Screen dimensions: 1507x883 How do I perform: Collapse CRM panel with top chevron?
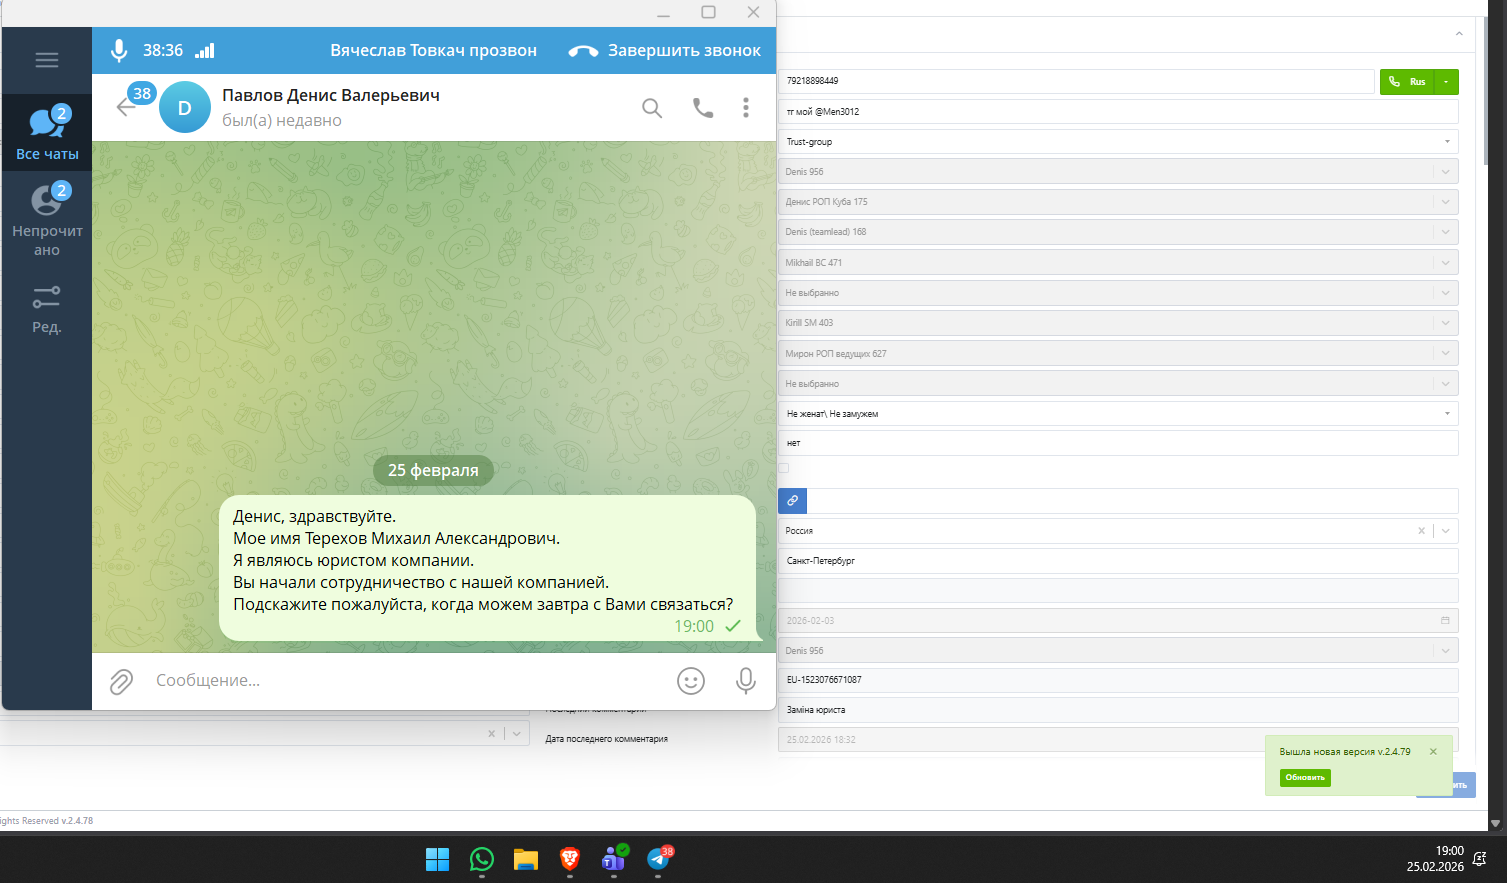(x=1459, y=34)
